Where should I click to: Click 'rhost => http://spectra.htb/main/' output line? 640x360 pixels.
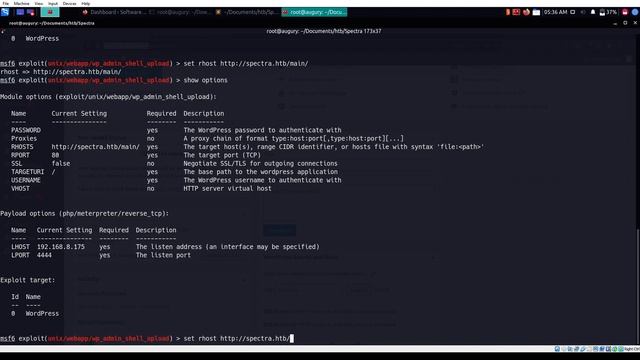(61, 72)
